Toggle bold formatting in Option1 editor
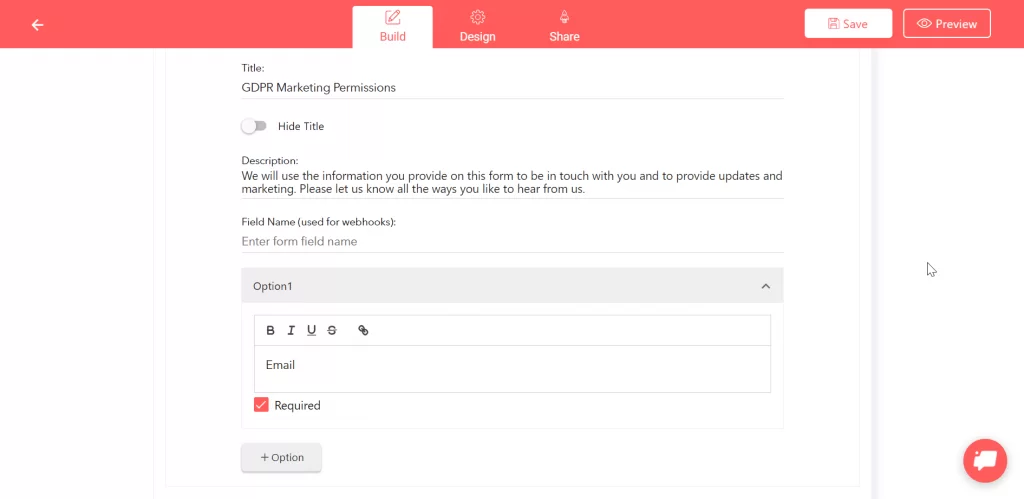Image resolution: width=1024 pixels, height=499 pixels. (270, 331)
